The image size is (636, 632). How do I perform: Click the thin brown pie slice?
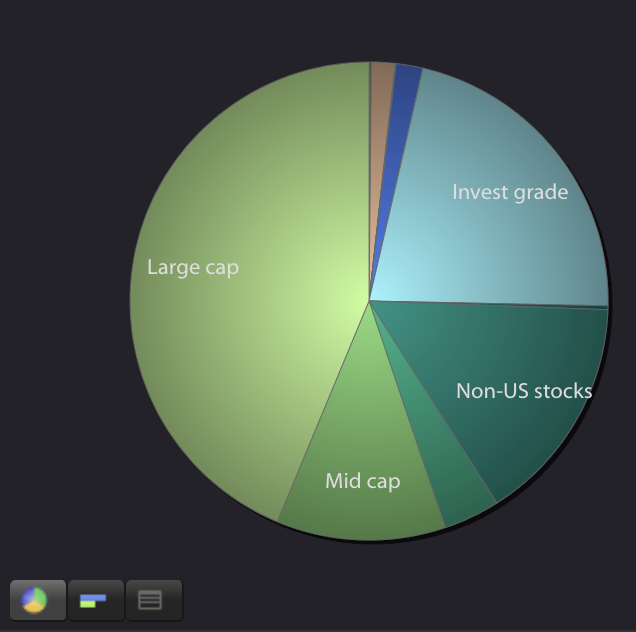[379, 122]
